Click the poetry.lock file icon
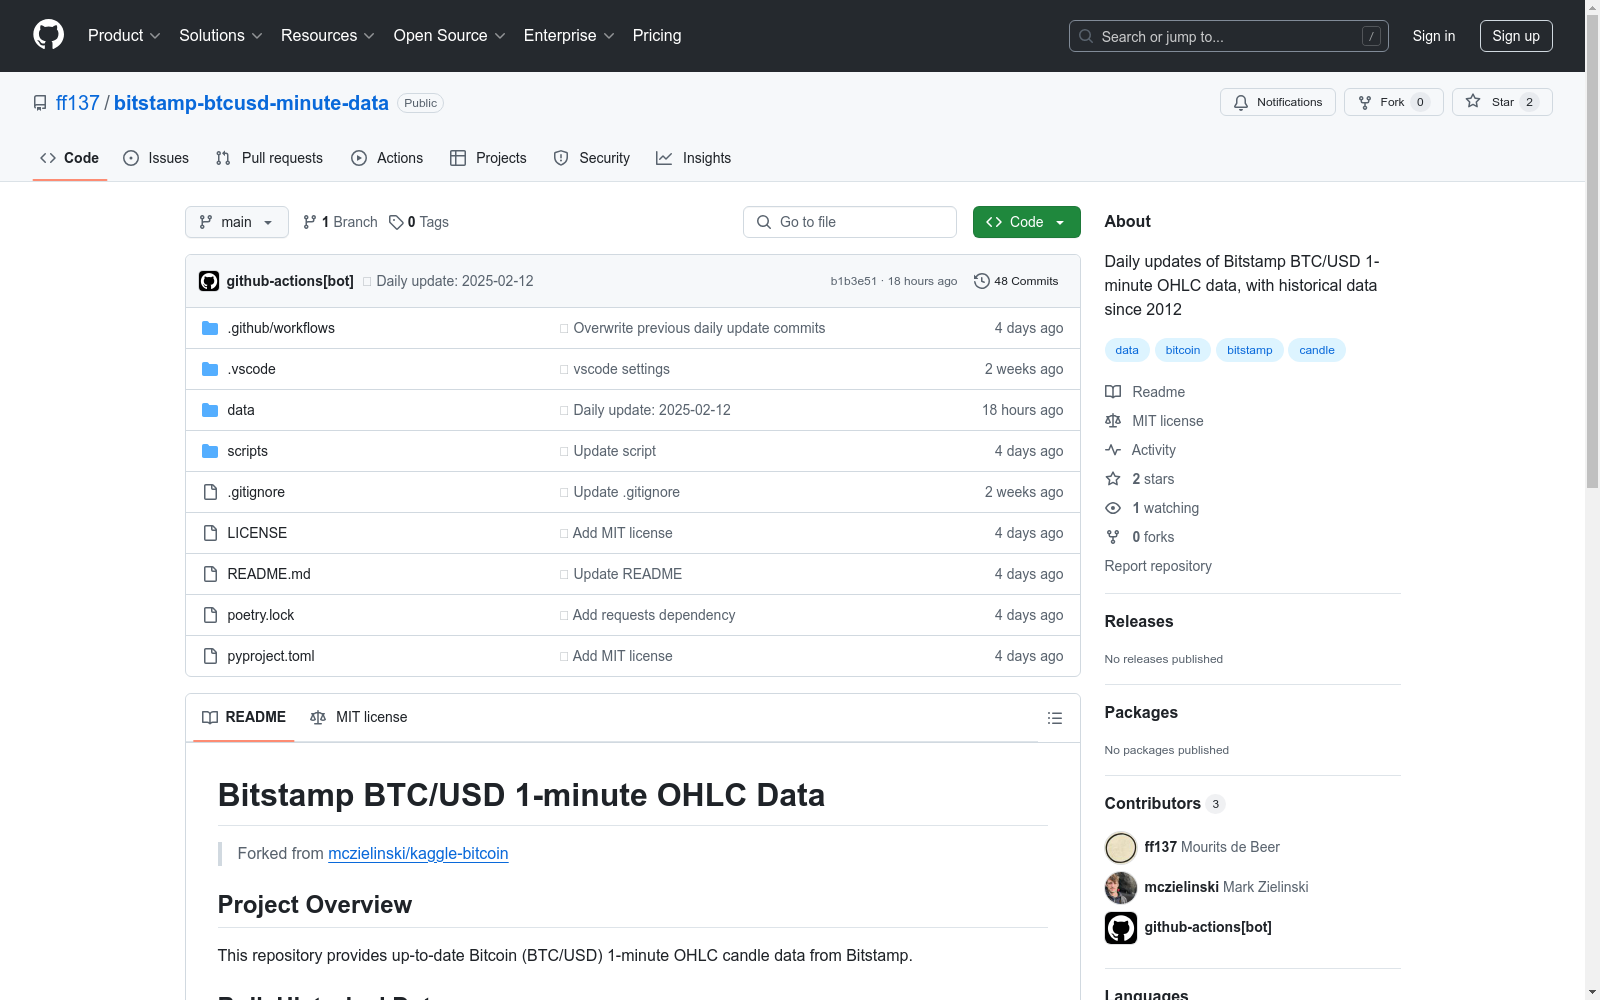The height and width of the screenshot is (1000, 1600). pyautogui.click(x=210, y=615)
